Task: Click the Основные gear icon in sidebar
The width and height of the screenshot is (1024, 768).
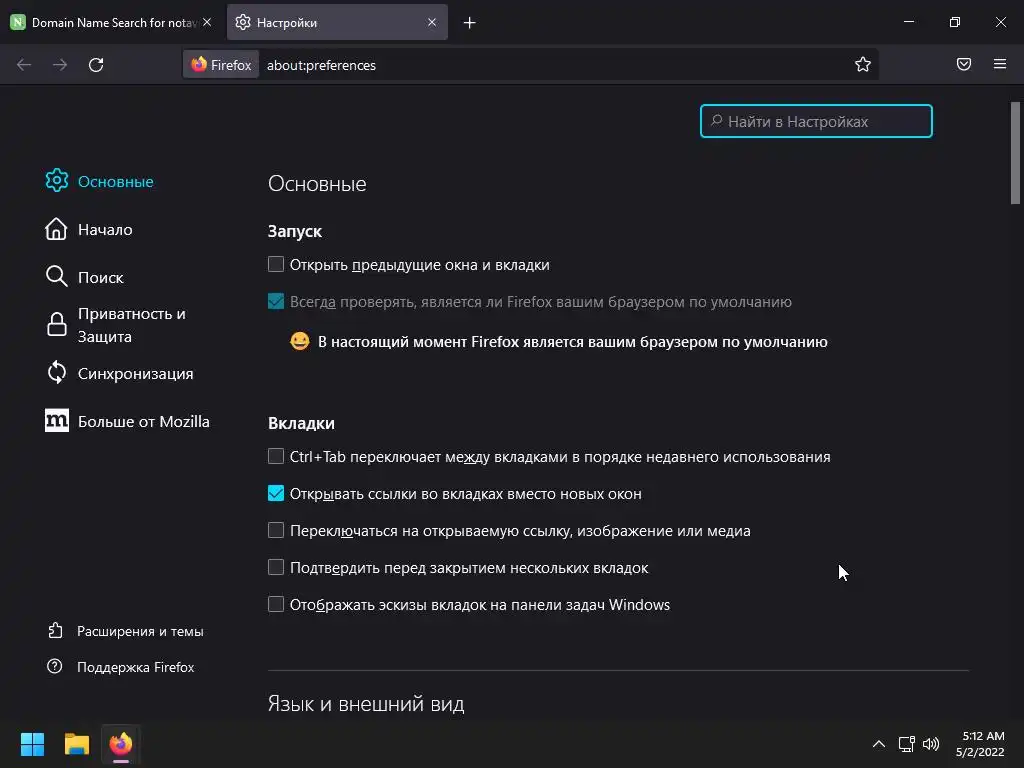Action: tap(57, 181)
